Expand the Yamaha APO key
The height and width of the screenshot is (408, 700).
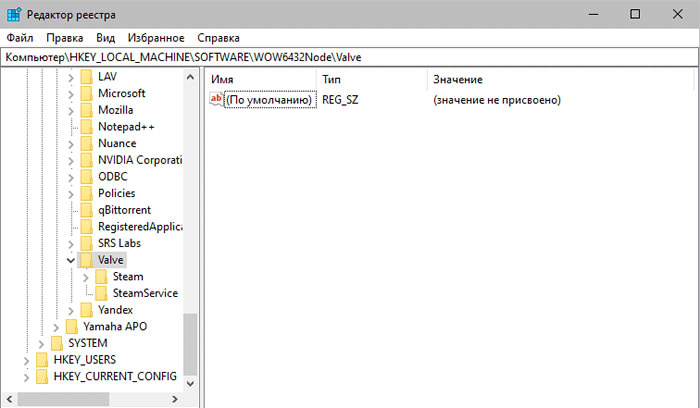pyautogui.click(x=56, y=328)
